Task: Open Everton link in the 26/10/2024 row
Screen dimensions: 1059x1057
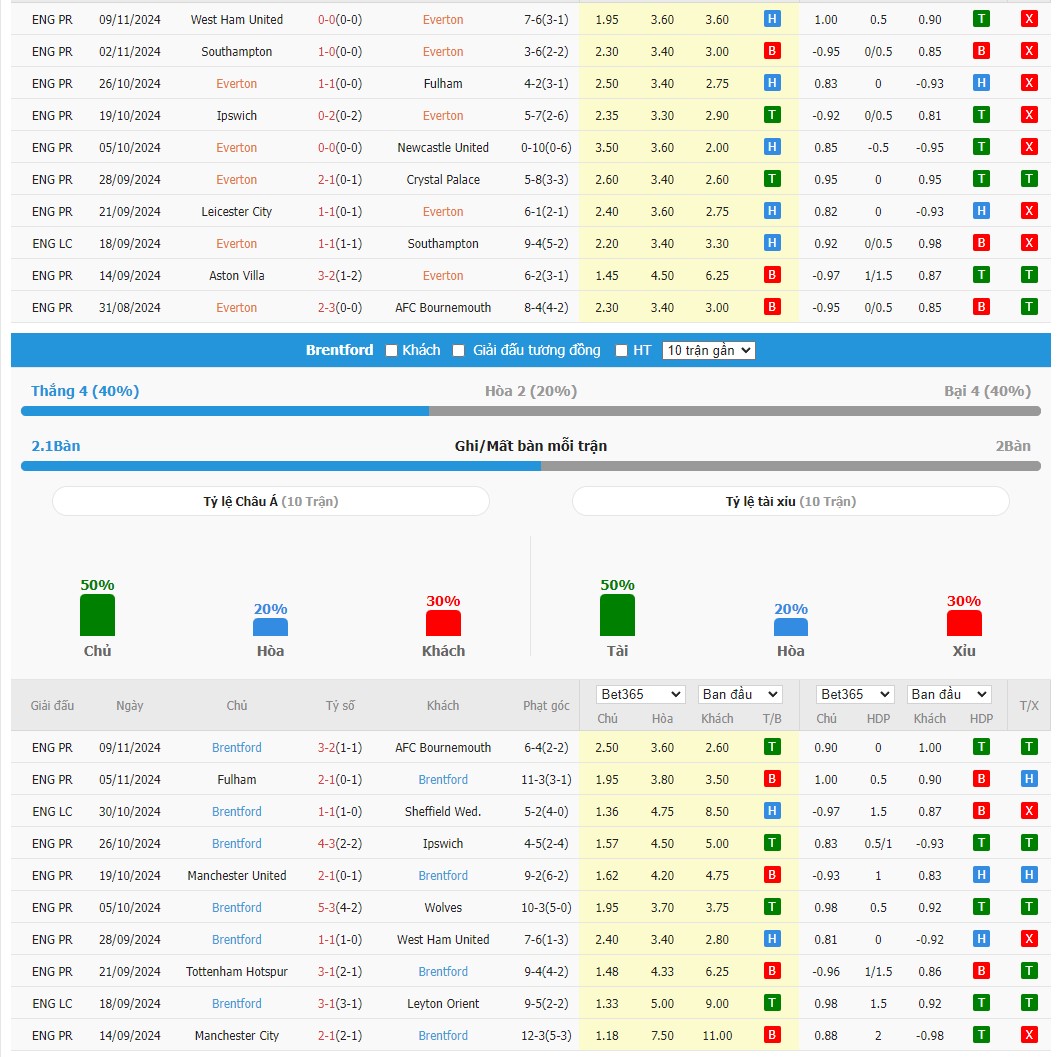Action: (236, 84)
